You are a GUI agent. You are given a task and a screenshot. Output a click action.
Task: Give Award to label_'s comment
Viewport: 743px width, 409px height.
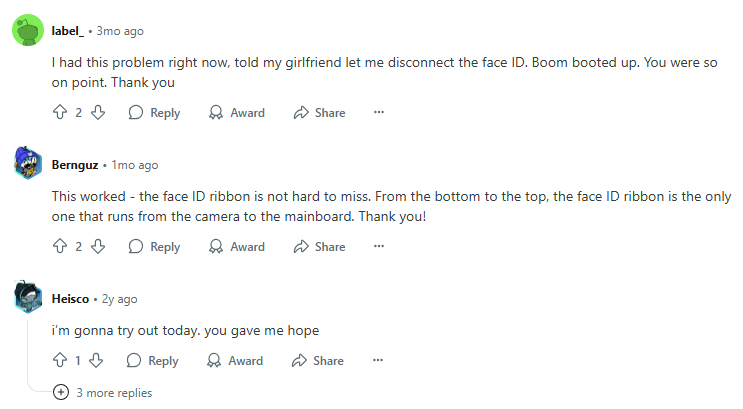tap(236, 113)
